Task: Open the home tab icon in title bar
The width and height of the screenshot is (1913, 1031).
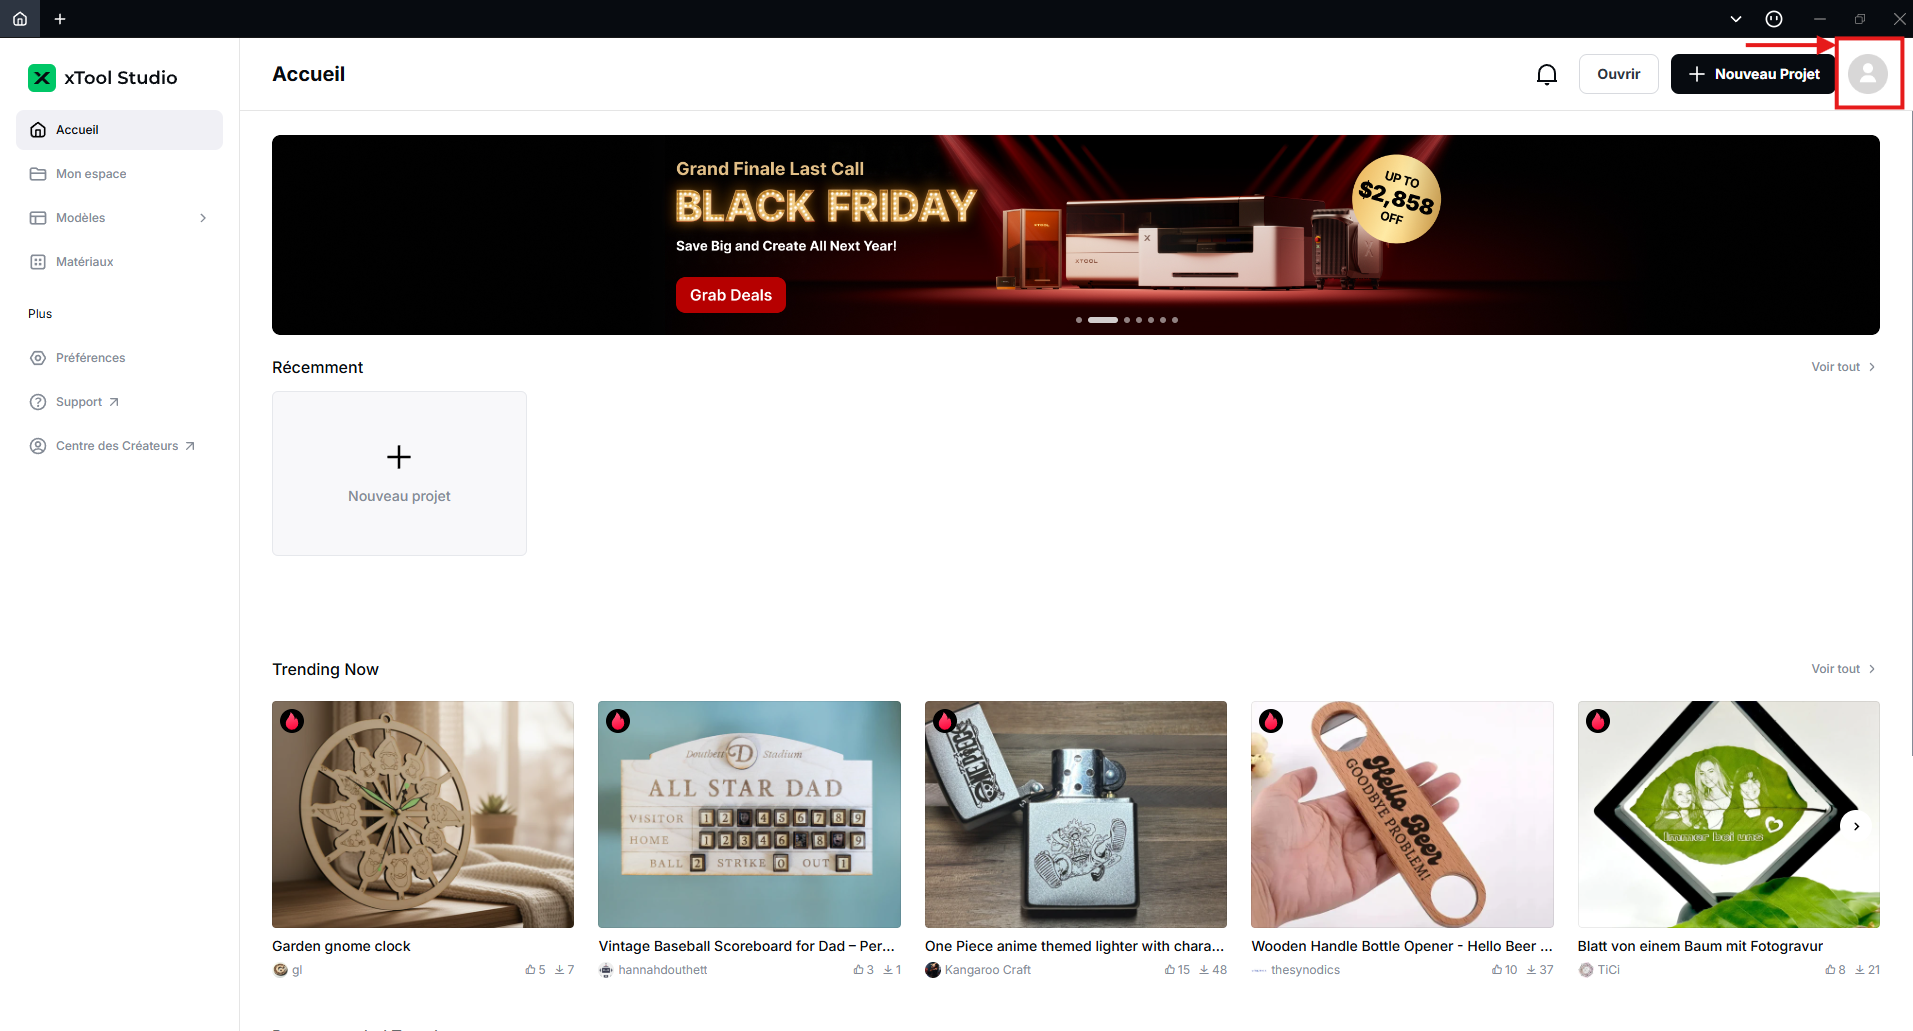Action: click(20, 19)
